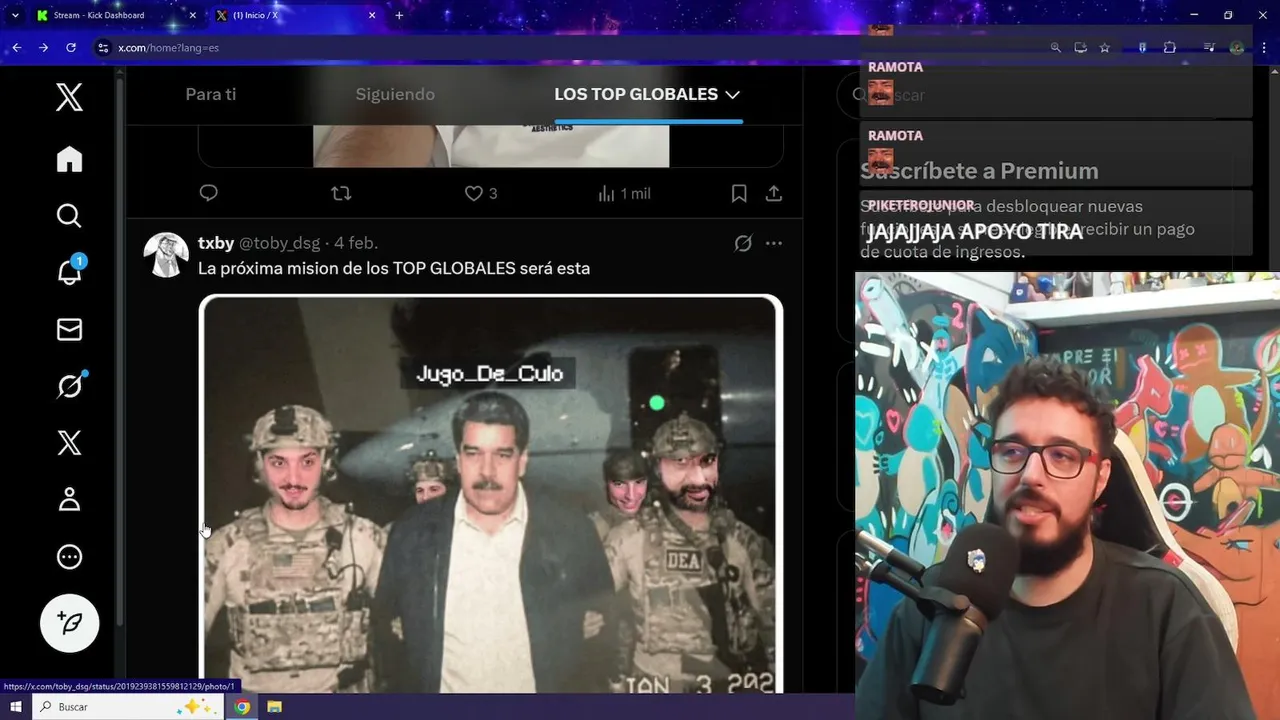
Task: Open txby's profile avatar
Action: point(166,255)
